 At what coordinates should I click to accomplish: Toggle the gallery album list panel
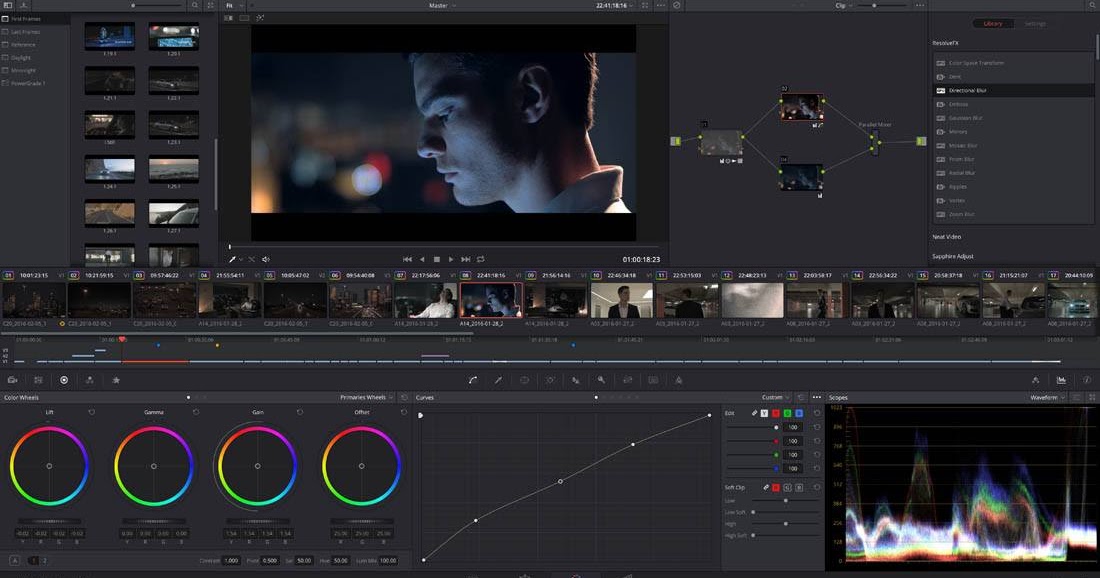8,5
